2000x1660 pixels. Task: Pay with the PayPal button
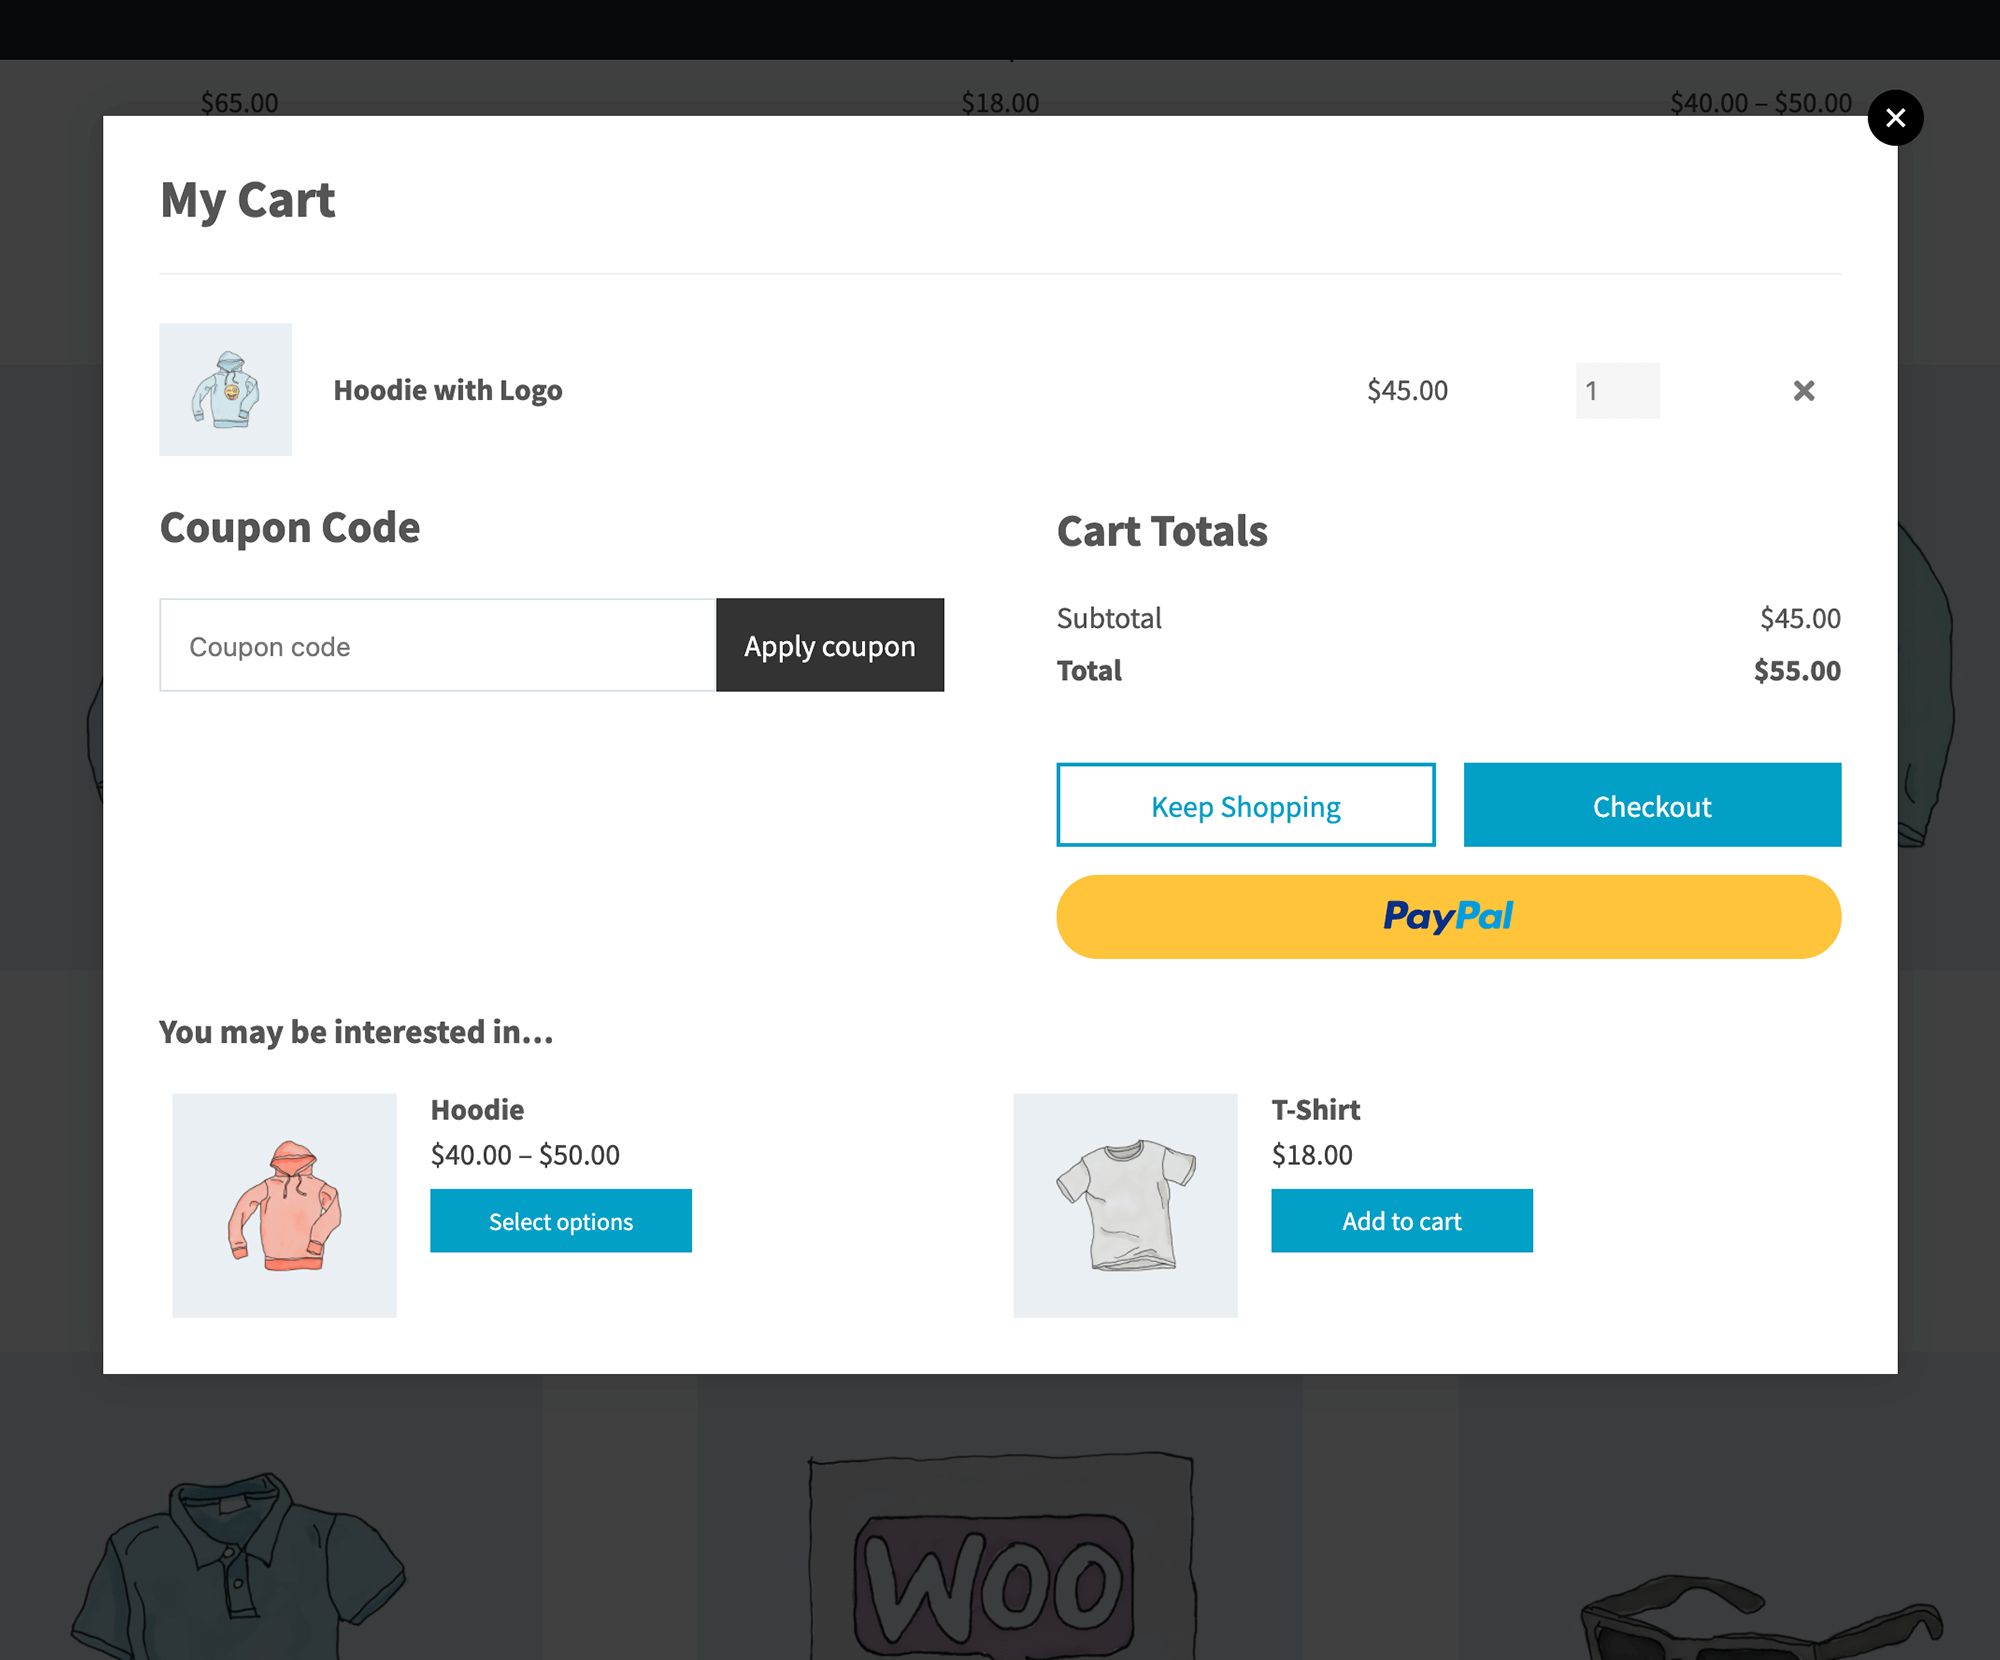point(1448,917)
